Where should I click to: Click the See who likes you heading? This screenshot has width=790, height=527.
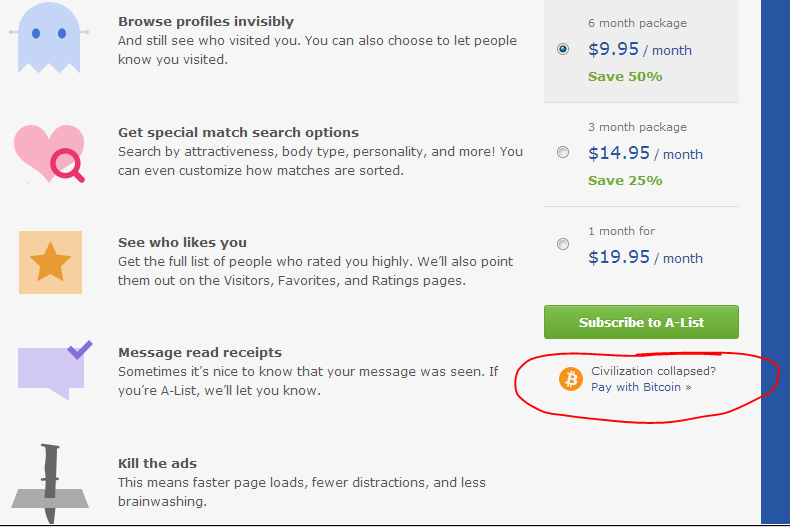coord(182,242)
